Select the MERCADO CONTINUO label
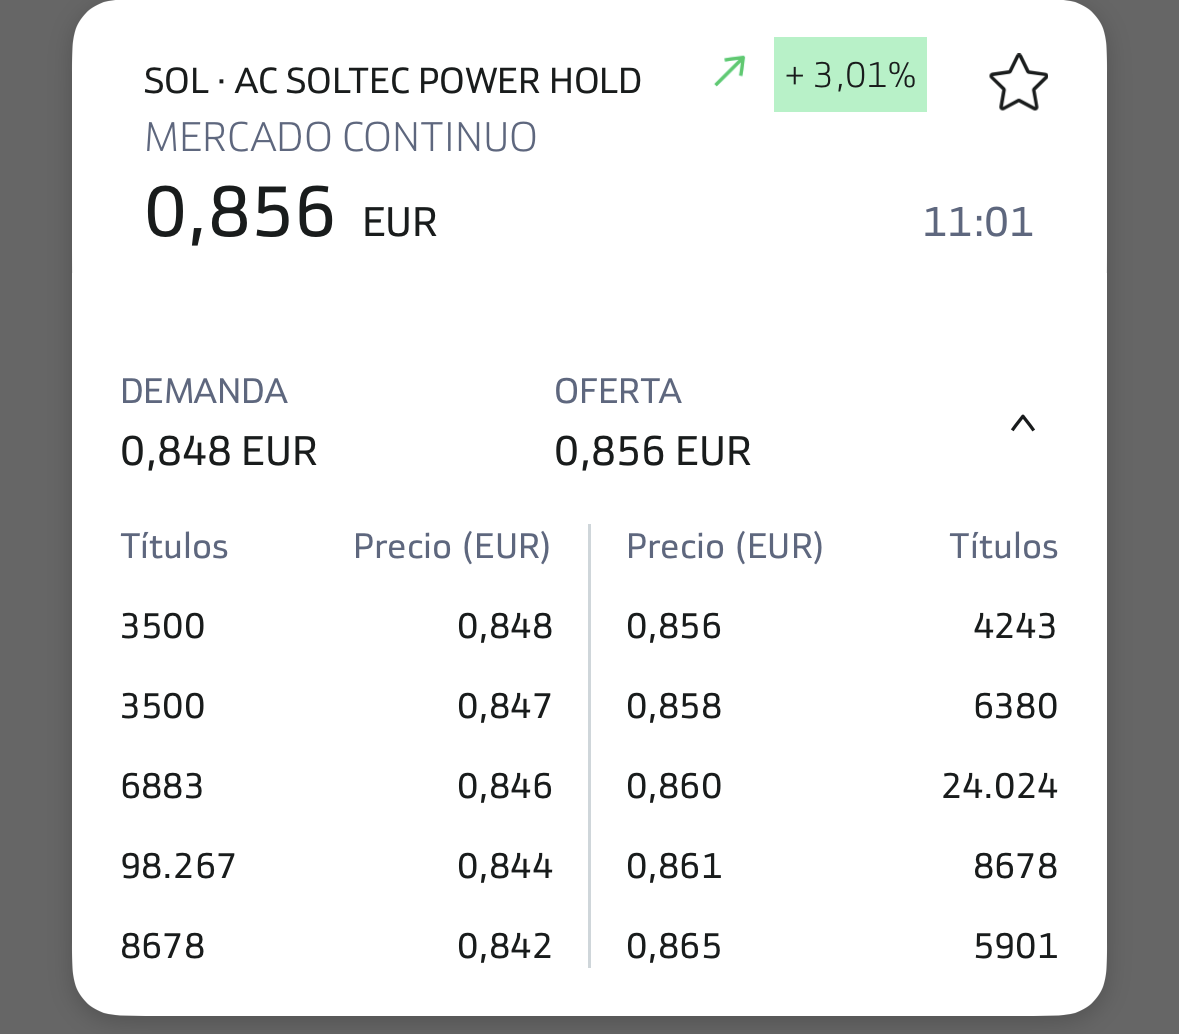The image size is (1179, 1034). 340,137
